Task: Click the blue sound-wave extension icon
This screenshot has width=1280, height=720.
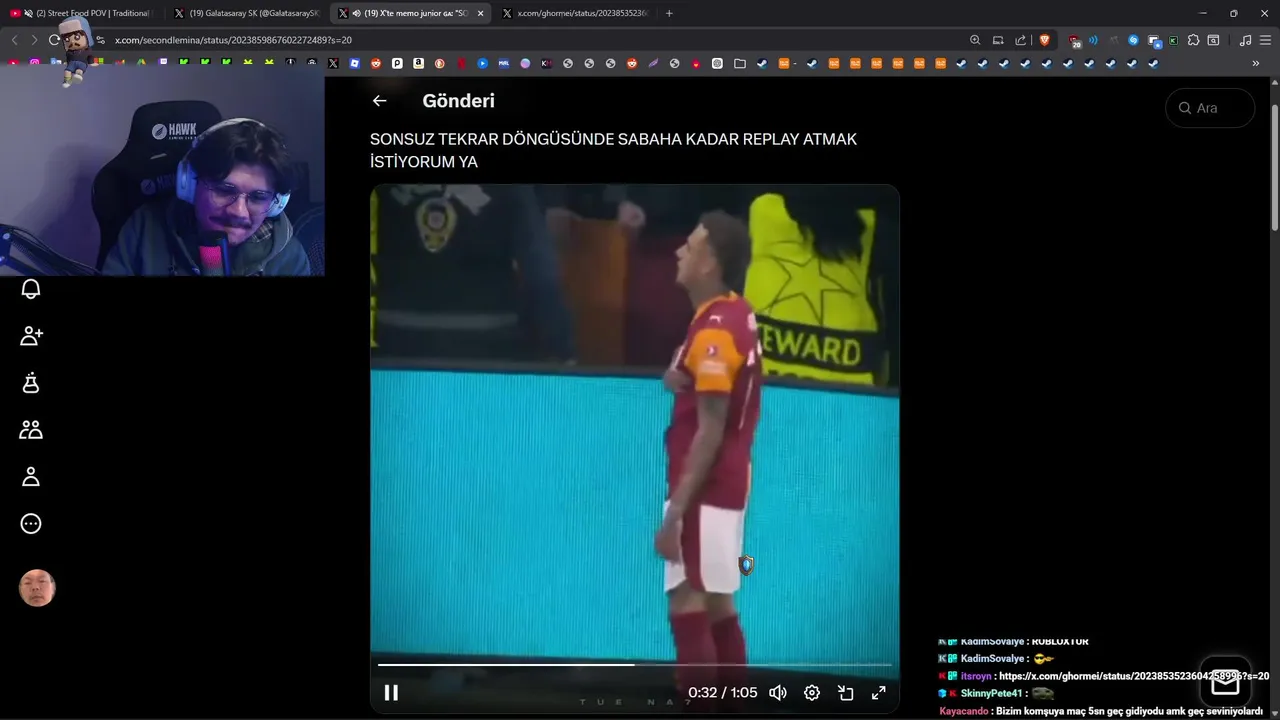Action: (1093, 40)
